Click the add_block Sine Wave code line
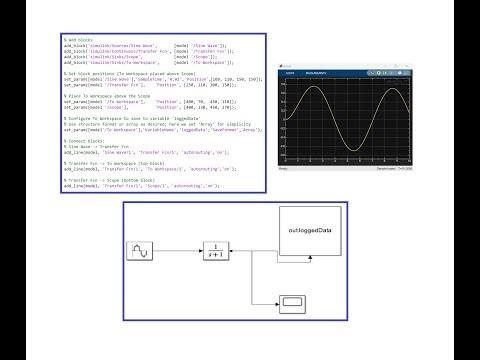 tap(145, 46)
